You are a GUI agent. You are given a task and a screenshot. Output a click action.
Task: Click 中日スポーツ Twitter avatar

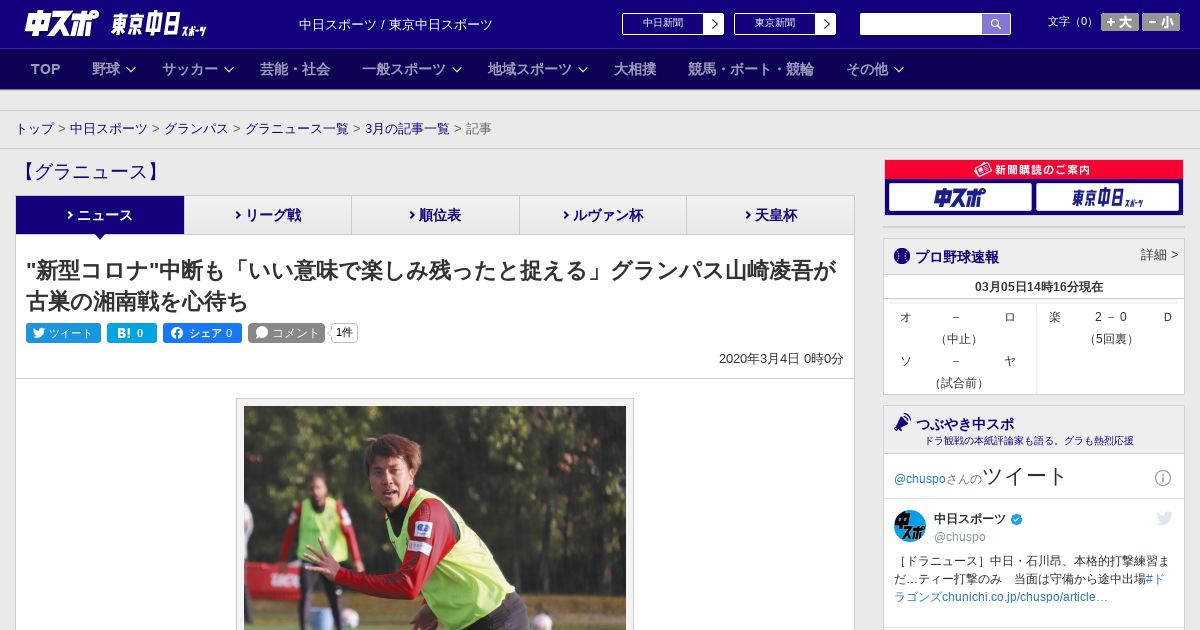(x=910, y=526)
